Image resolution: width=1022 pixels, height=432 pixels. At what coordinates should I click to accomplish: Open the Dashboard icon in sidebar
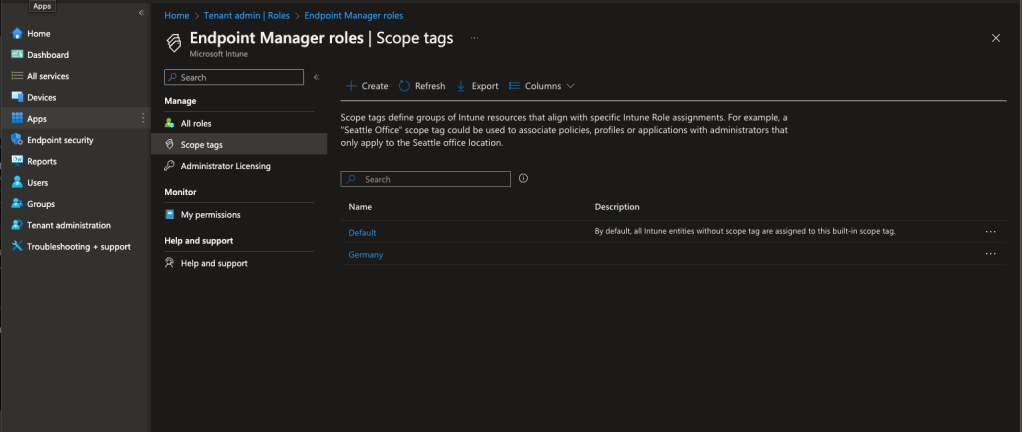[x=17, y=55]
